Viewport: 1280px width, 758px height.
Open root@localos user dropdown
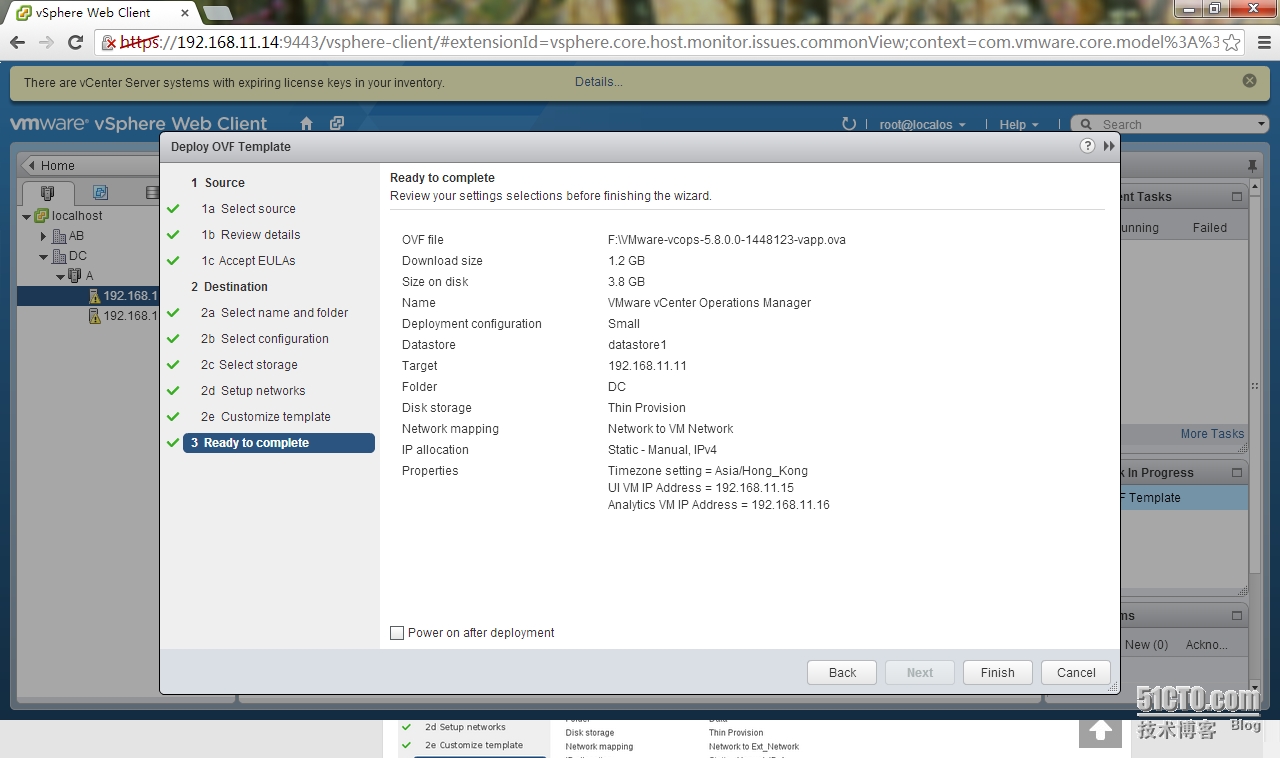click(922, 125)
